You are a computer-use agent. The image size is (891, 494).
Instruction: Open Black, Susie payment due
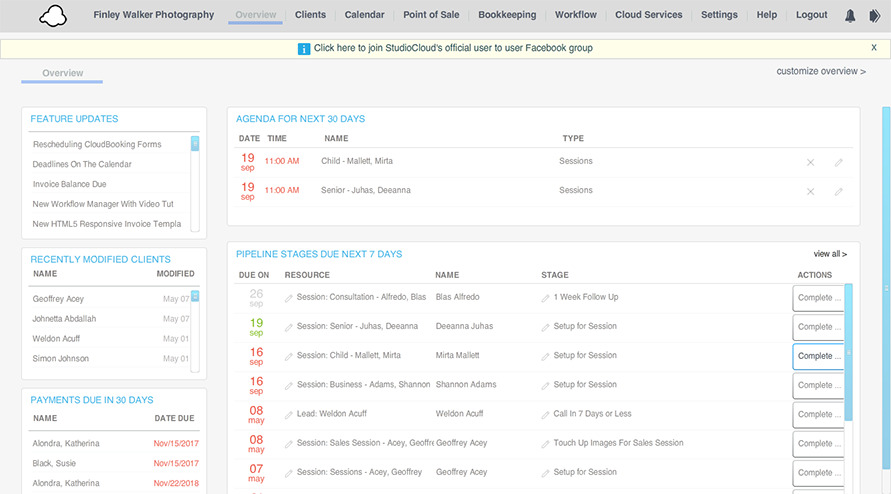pos(54,463)
